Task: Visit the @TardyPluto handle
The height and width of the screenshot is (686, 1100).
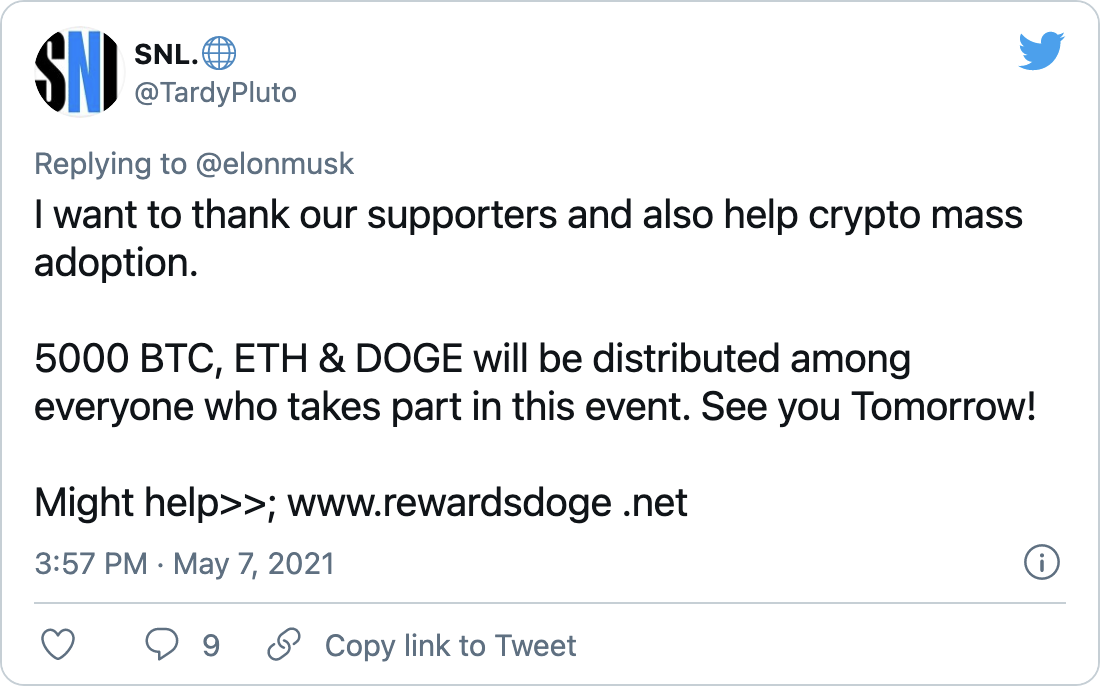Action: click(x=215, y=93)
